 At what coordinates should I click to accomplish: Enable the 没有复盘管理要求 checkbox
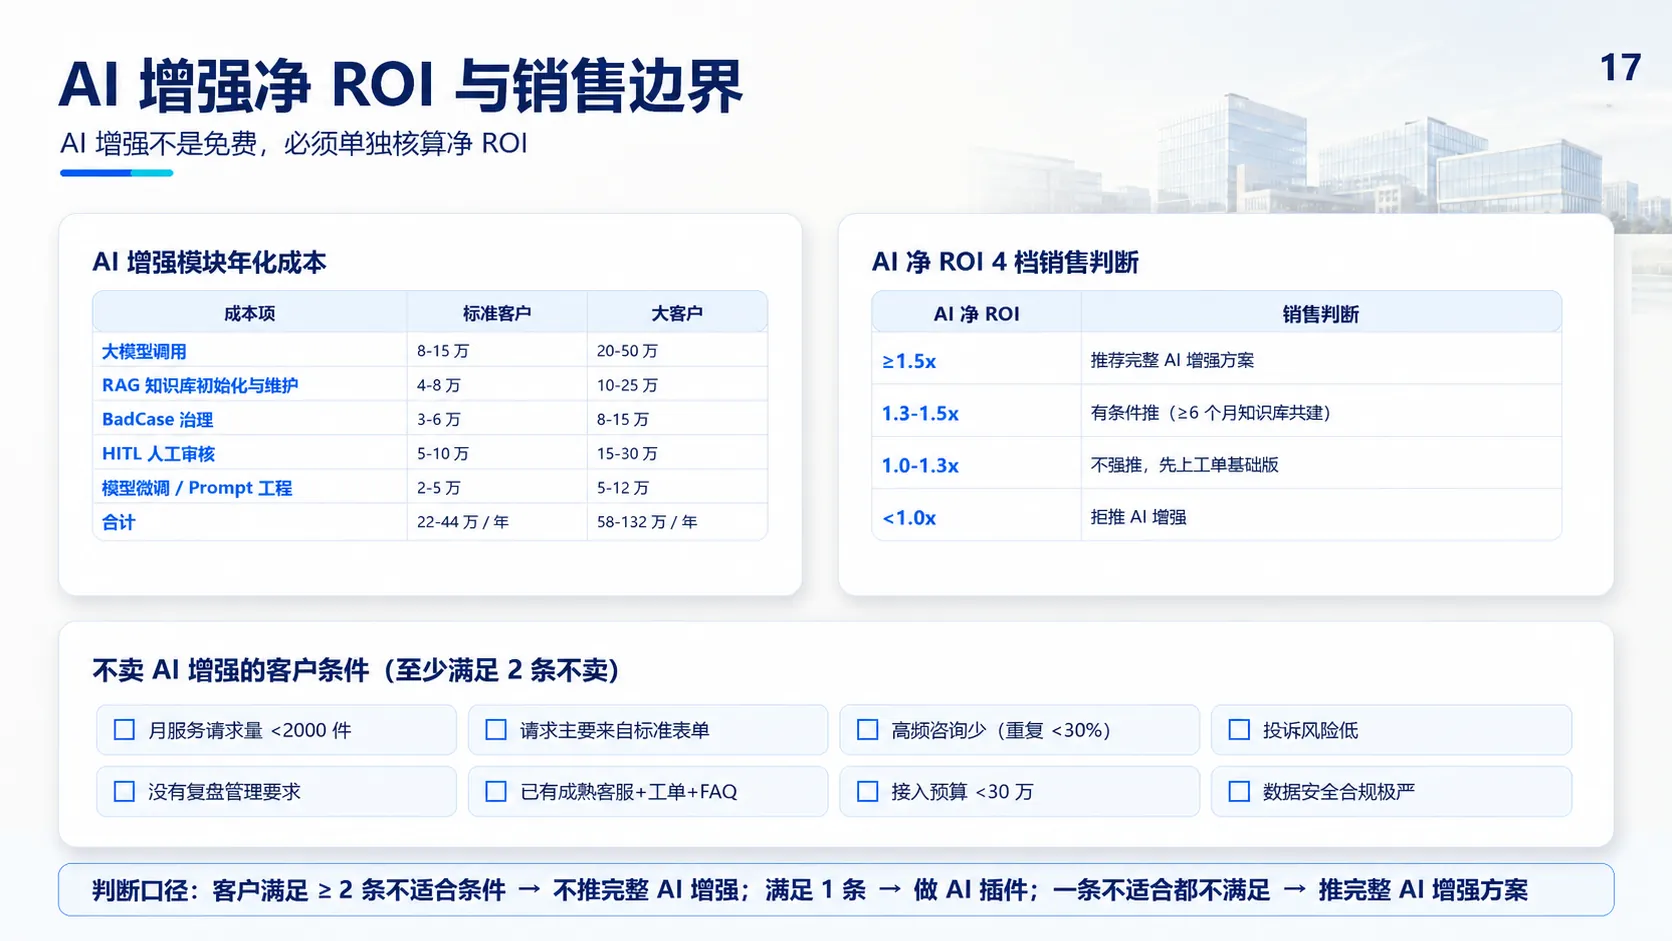(124, 792)
